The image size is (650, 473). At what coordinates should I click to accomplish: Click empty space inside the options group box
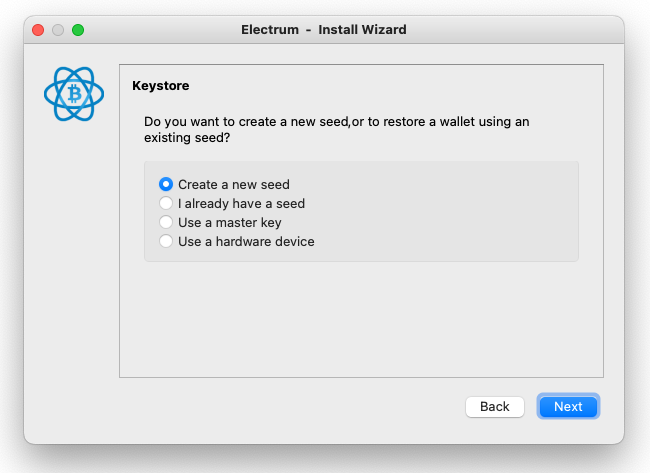click(446, 211)
